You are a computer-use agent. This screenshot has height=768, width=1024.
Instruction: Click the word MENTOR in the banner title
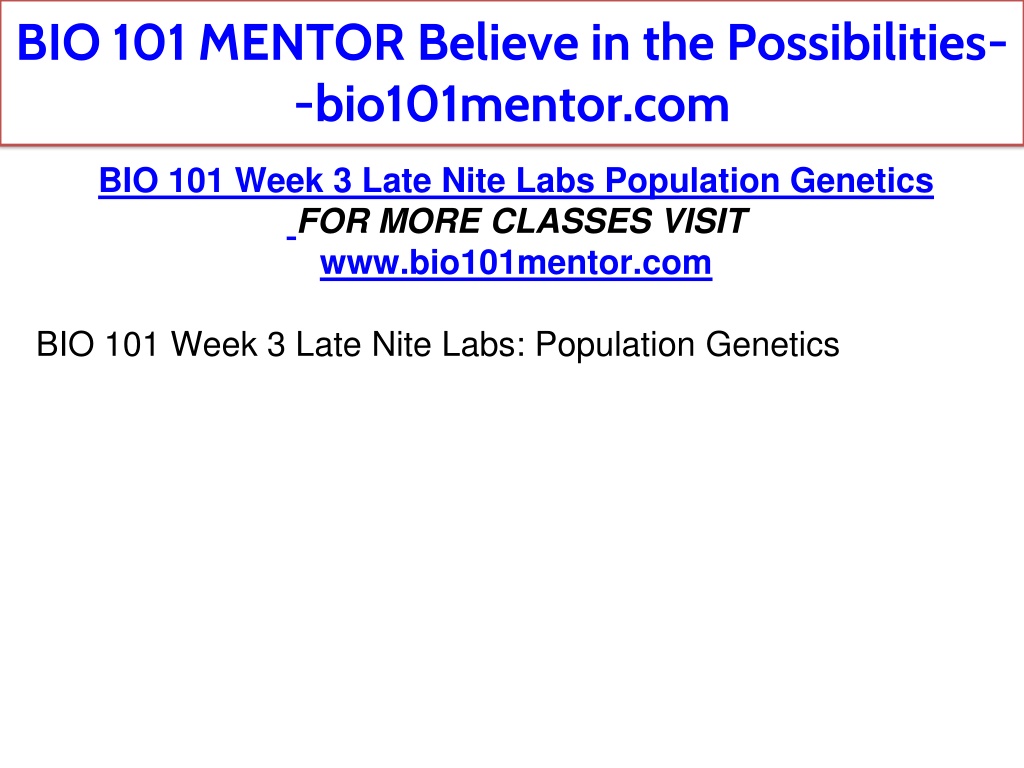(x=302, y=43)
